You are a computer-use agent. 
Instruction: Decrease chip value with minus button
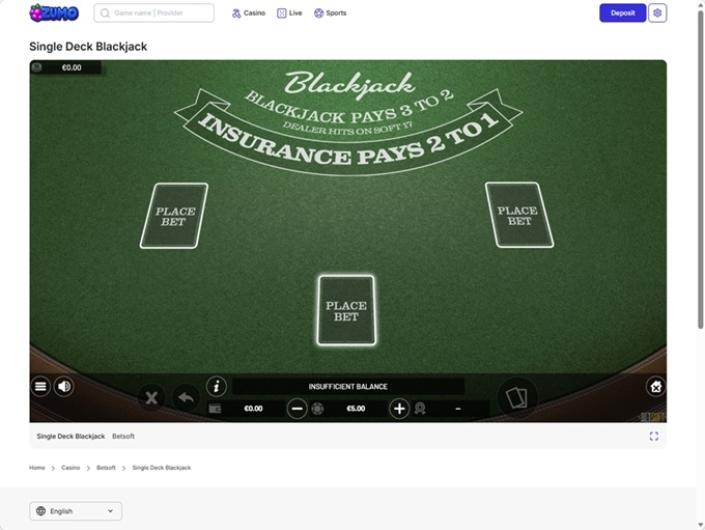click(297, 408)
